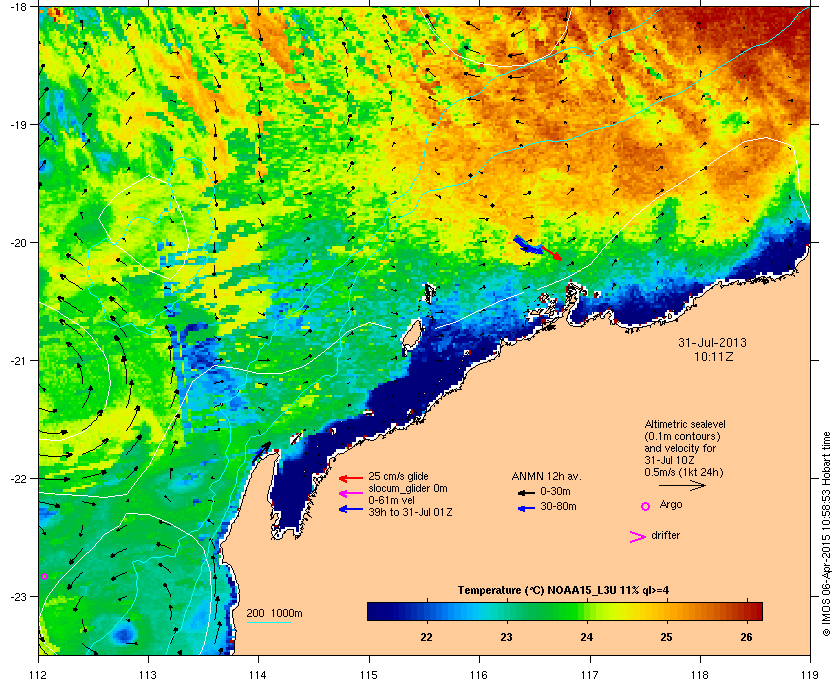The width and height of the screenshot is (840, 680).
Task: Click the "Argo" legend label
Action: (x=671, y=504)
